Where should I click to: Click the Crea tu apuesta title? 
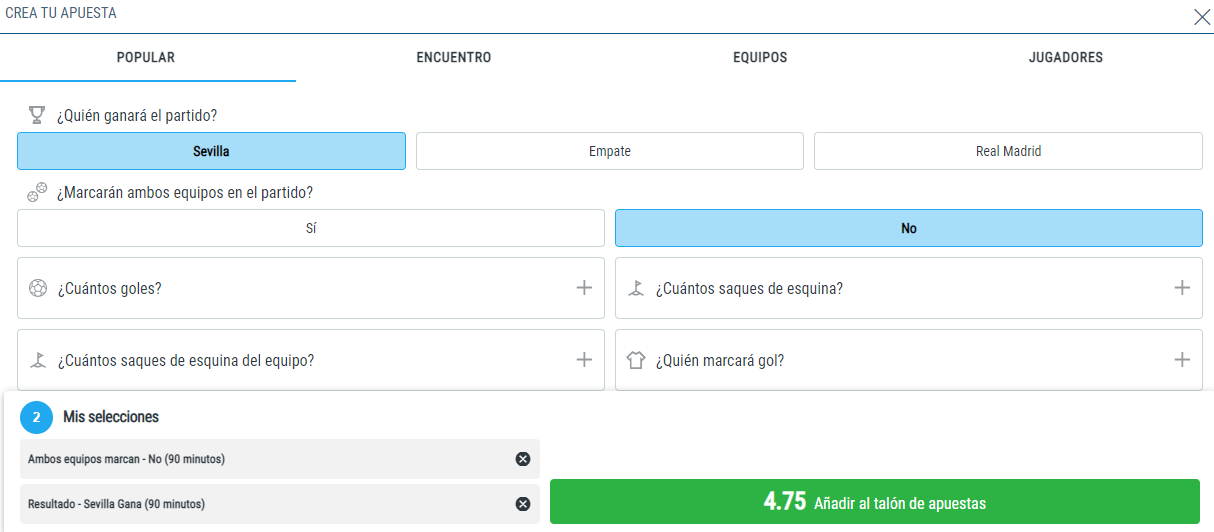click(61, 13)
